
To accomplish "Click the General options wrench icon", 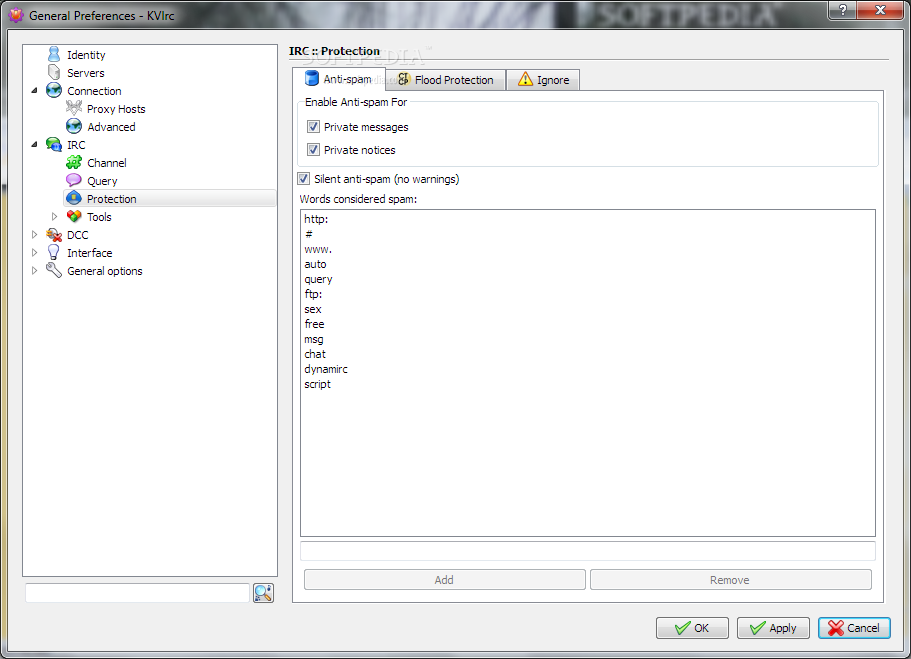I will (54, 270).
